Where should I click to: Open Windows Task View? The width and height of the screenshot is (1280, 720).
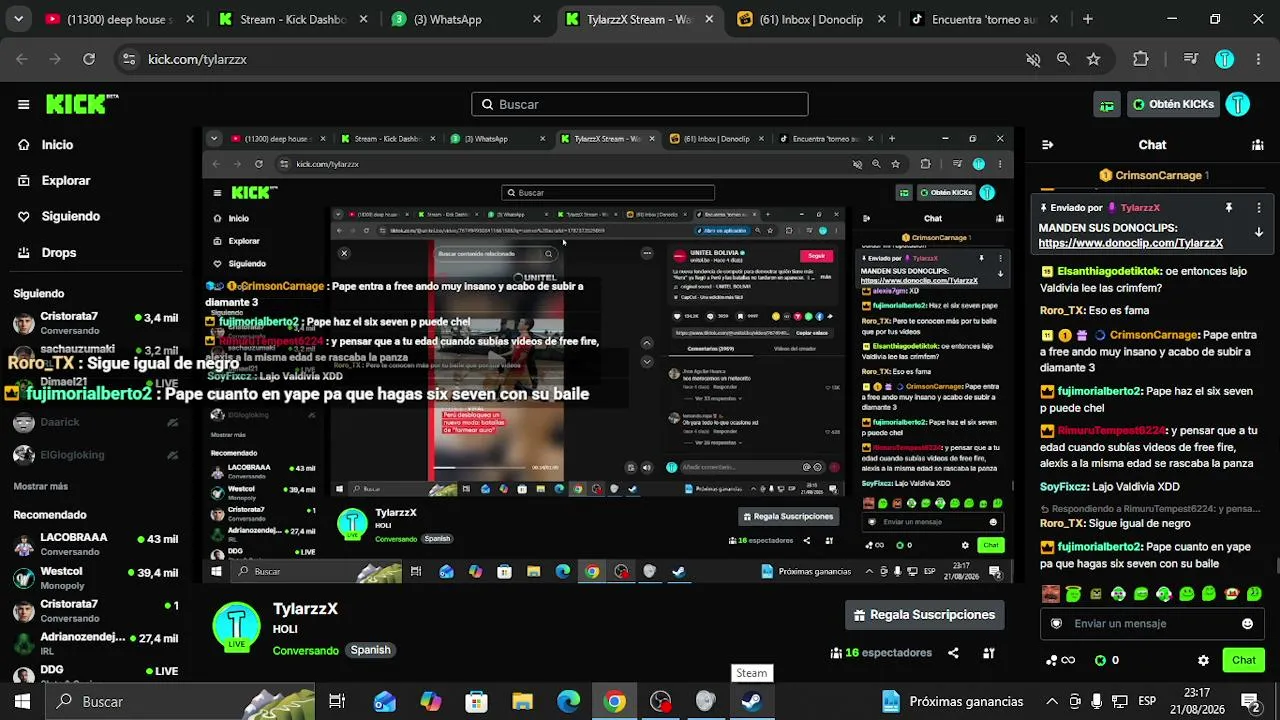[x=337, y=702]
